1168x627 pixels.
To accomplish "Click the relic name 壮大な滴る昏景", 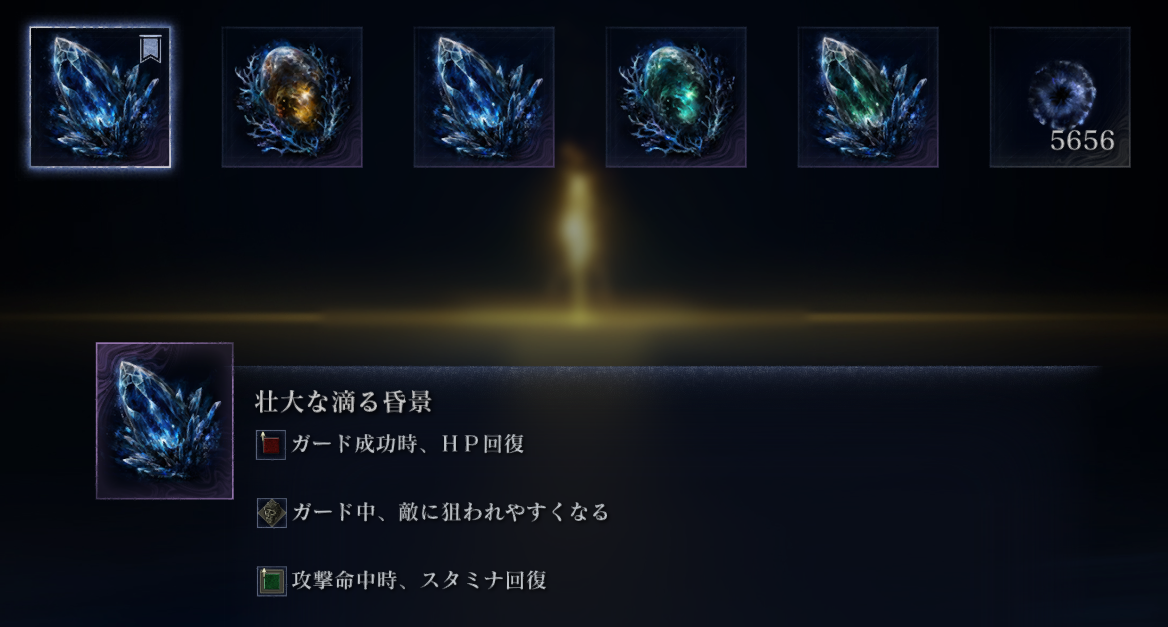I will [x=343, y=402].
